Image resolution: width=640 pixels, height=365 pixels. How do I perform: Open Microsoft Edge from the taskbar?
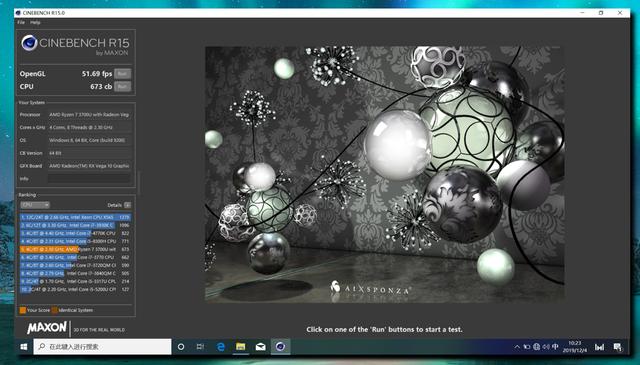(221, 347)
